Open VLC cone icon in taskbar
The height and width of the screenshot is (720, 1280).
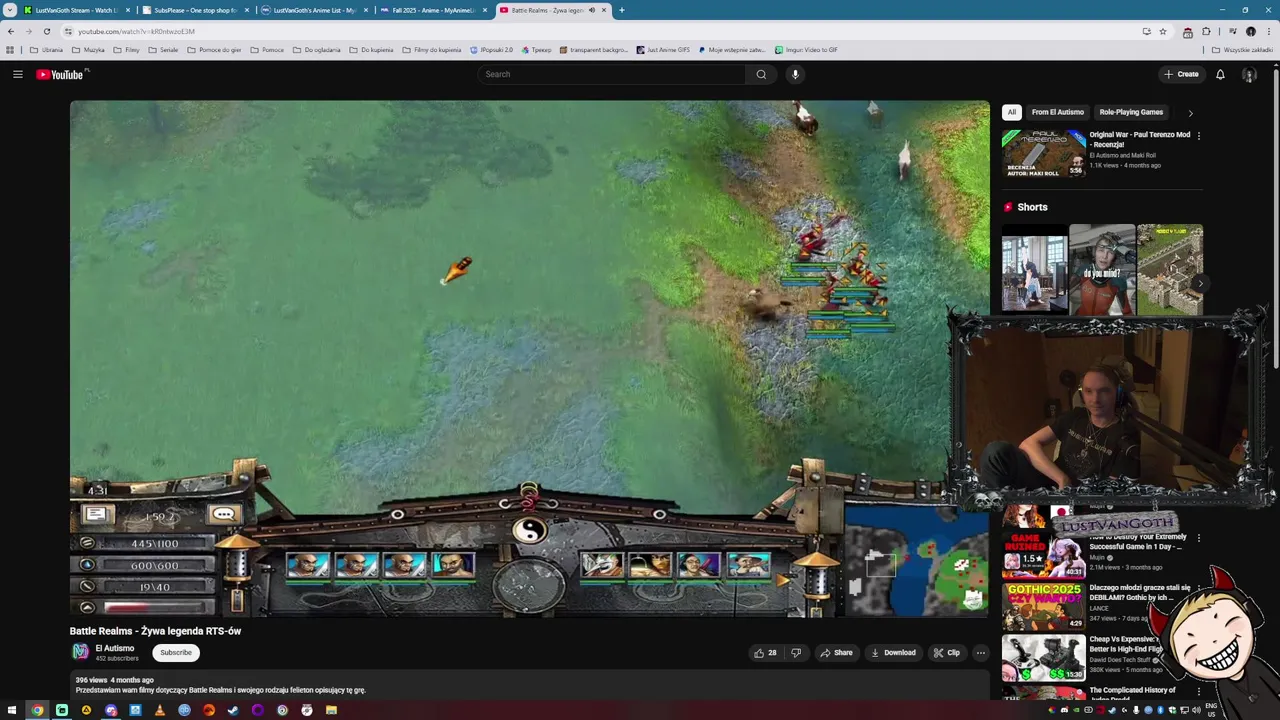click(x=159, y=710)
